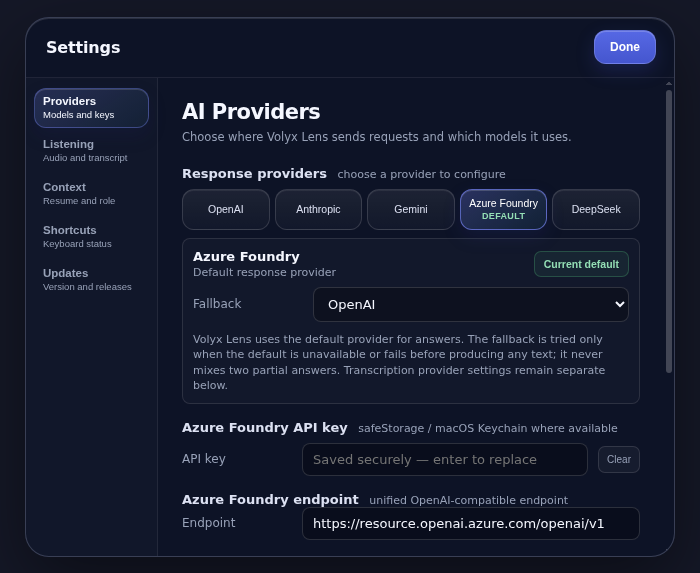This screenshot has width=700, height=573.
Task: Select the OpenAI provider button
Action: [x=226, y=209]
